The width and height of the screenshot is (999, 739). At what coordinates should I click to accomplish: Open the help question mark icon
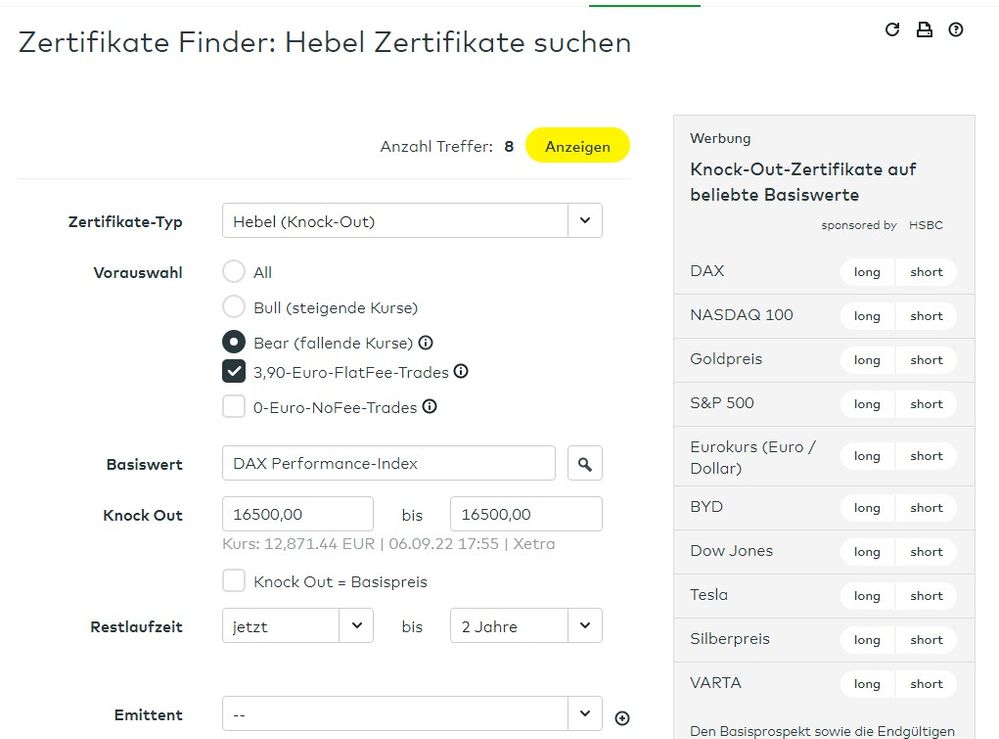956,30
